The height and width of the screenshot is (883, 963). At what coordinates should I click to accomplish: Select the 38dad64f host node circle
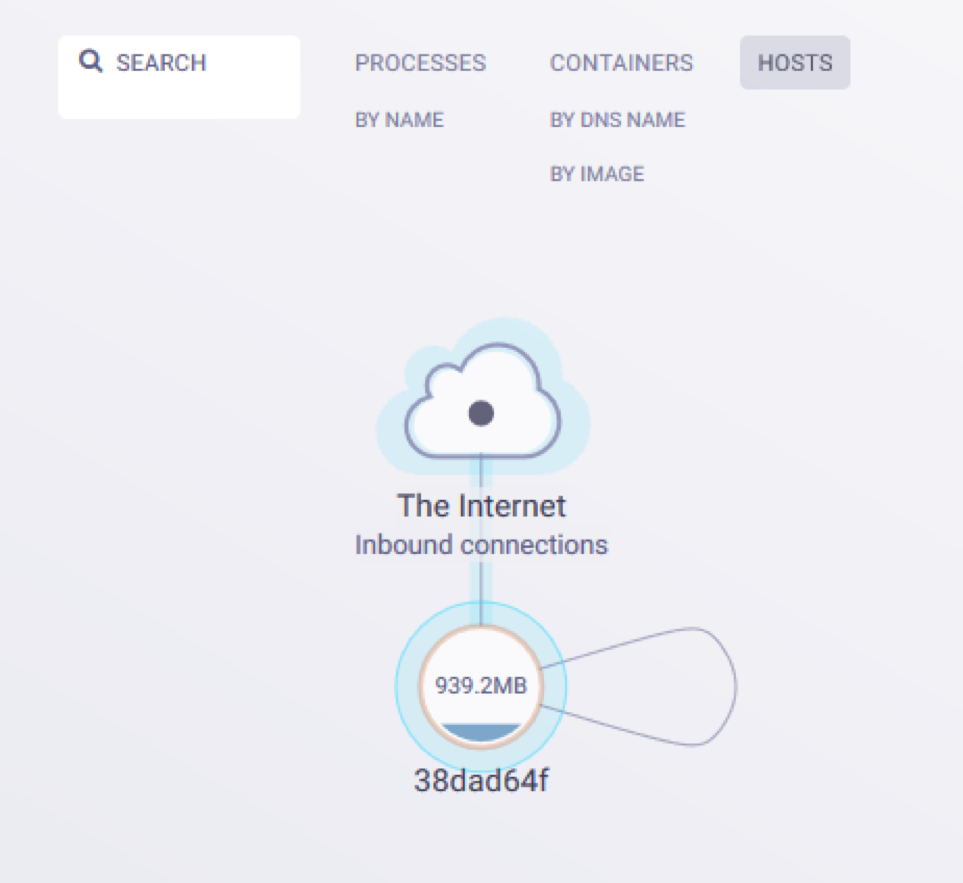pyautogui.click(x=482, y=687)
